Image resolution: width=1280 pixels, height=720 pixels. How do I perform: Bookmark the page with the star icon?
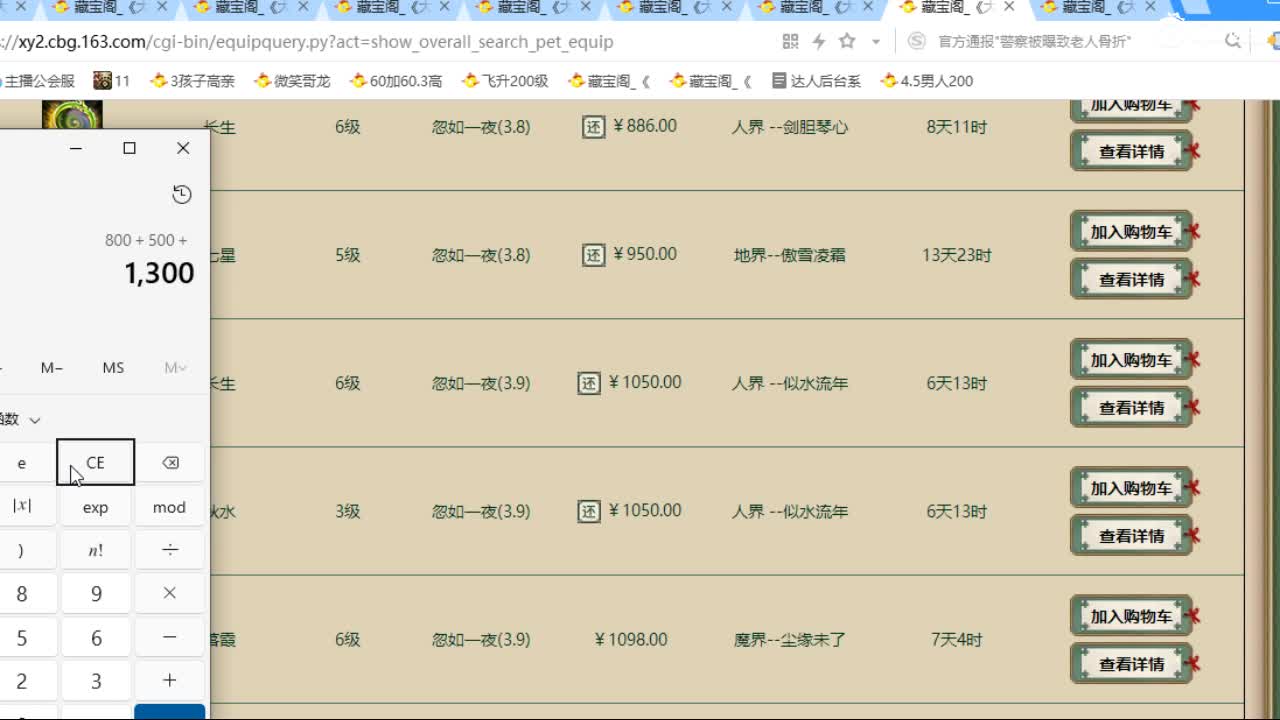847,41
